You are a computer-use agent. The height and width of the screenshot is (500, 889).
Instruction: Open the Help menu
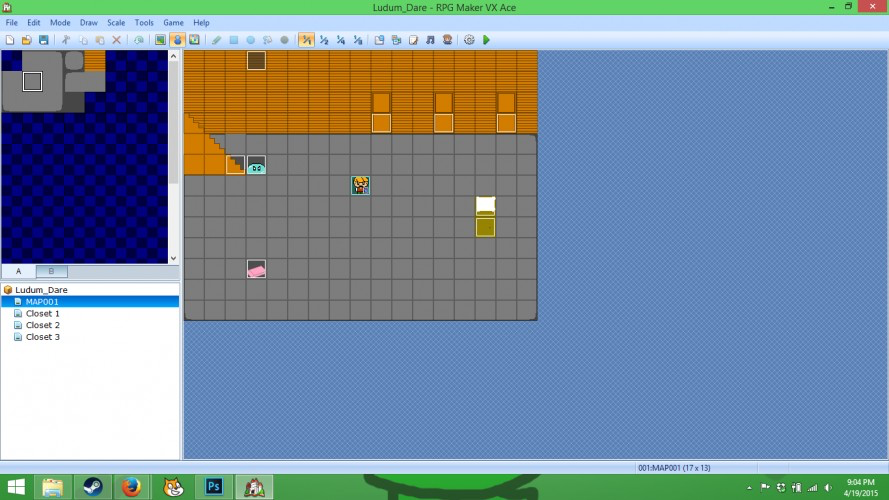coord(201,23)
